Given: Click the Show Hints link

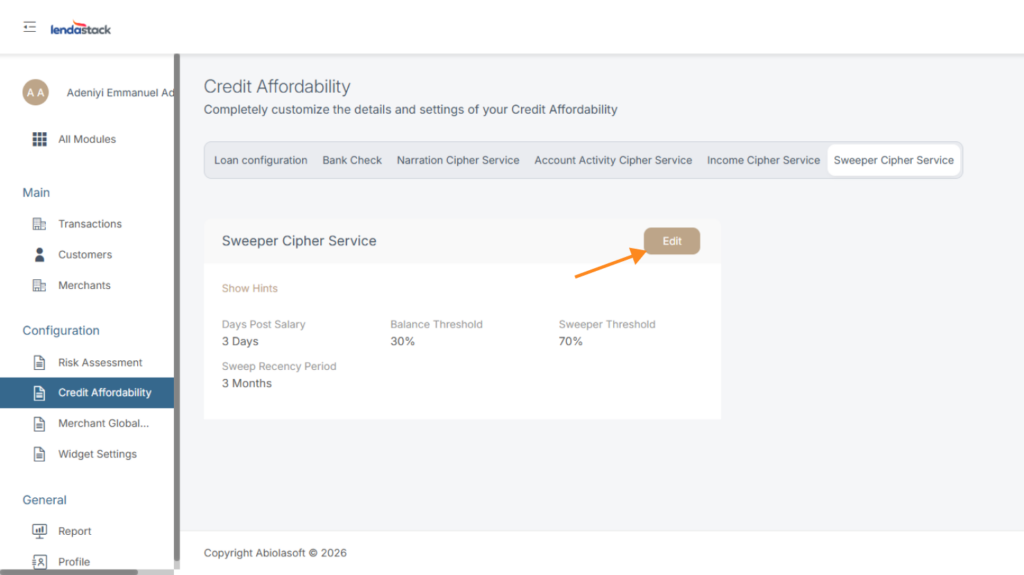Looking at the screenshot, I should 250,288.
